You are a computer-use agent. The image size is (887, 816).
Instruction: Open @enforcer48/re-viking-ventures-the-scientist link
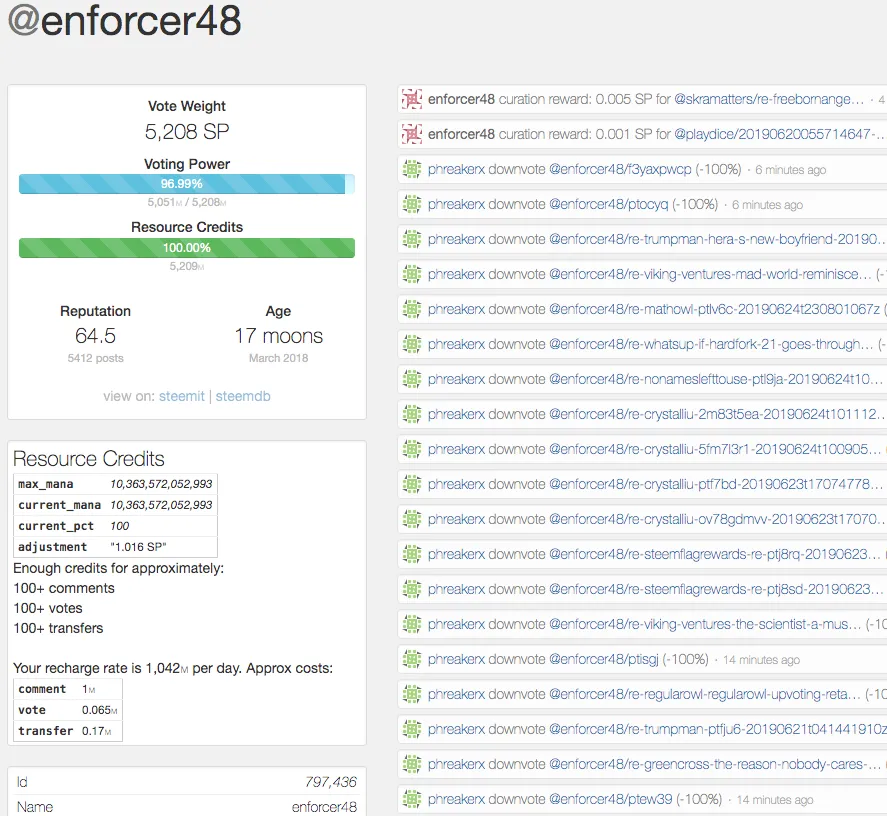[705, 625]
